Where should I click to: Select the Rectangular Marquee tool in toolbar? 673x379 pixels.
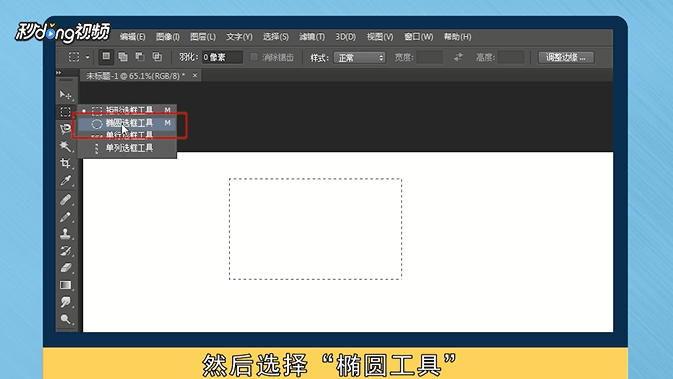coord(65,112)
